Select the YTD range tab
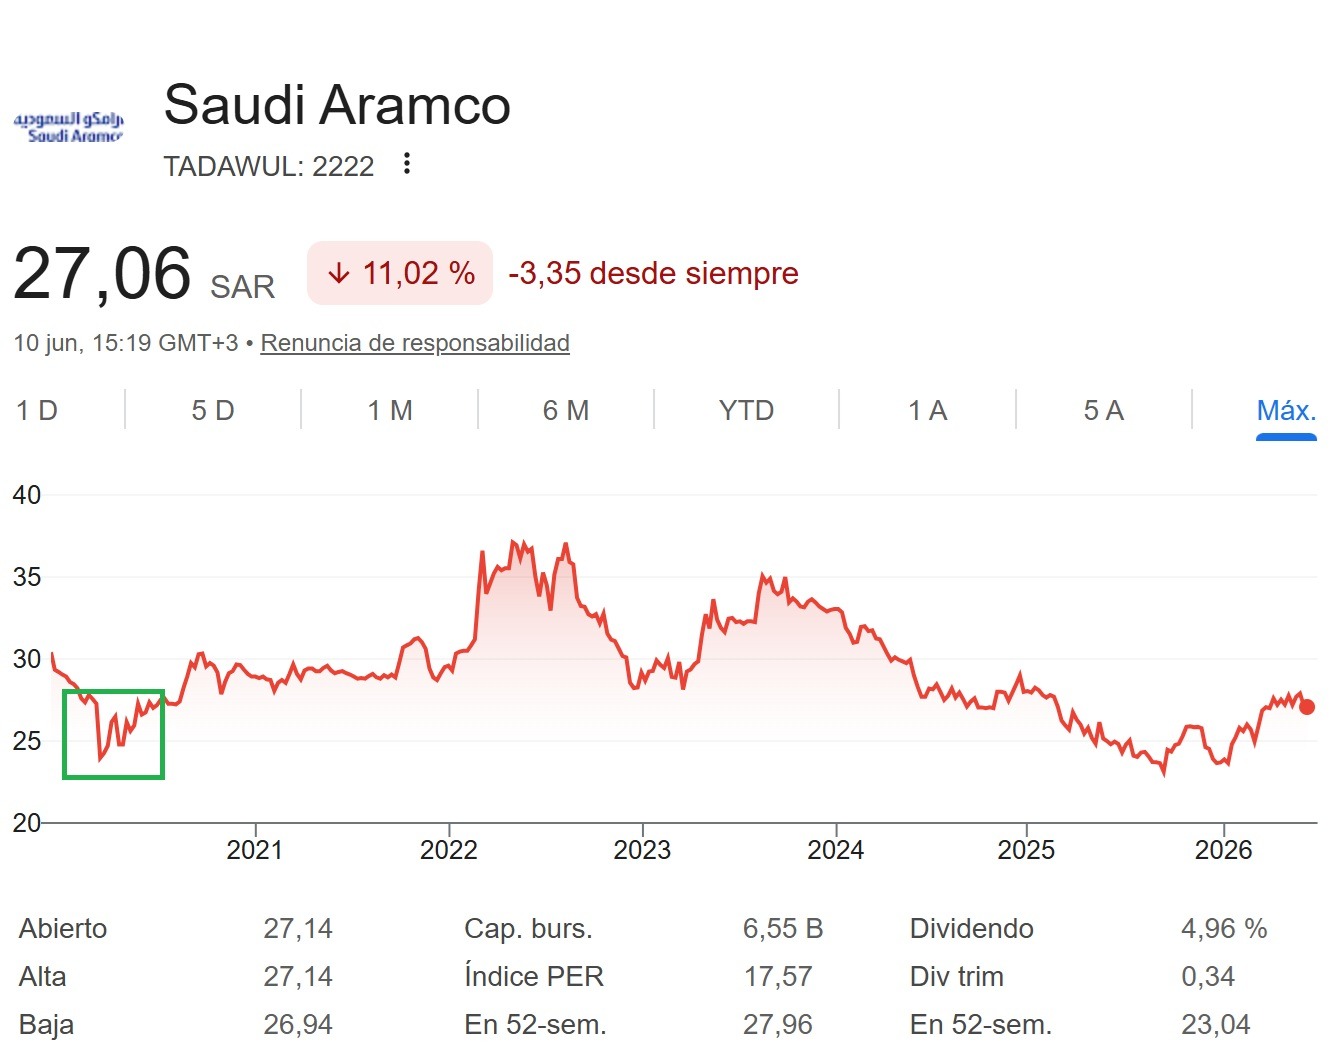Viewport: 1340px width, 1058px height. click(x=746, y=411)
